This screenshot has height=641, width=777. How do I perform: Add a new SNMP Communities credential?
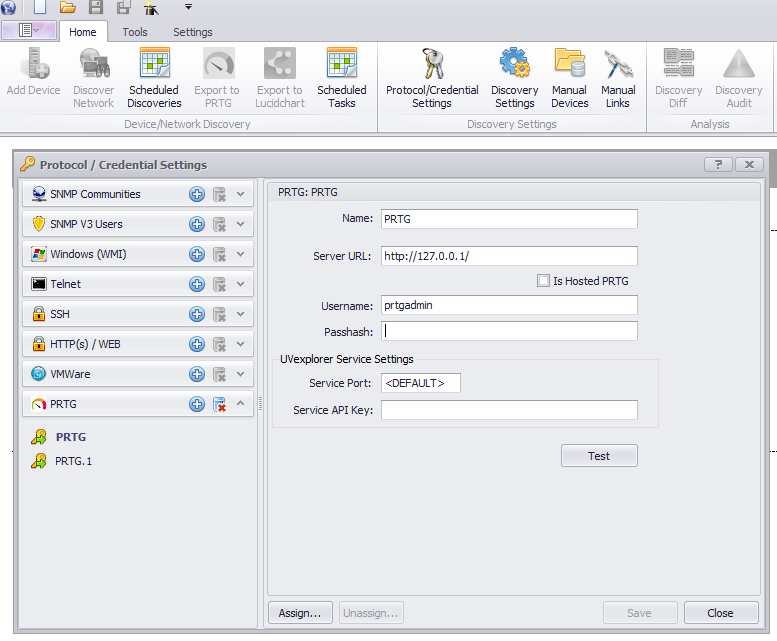(x=197, y=194)
